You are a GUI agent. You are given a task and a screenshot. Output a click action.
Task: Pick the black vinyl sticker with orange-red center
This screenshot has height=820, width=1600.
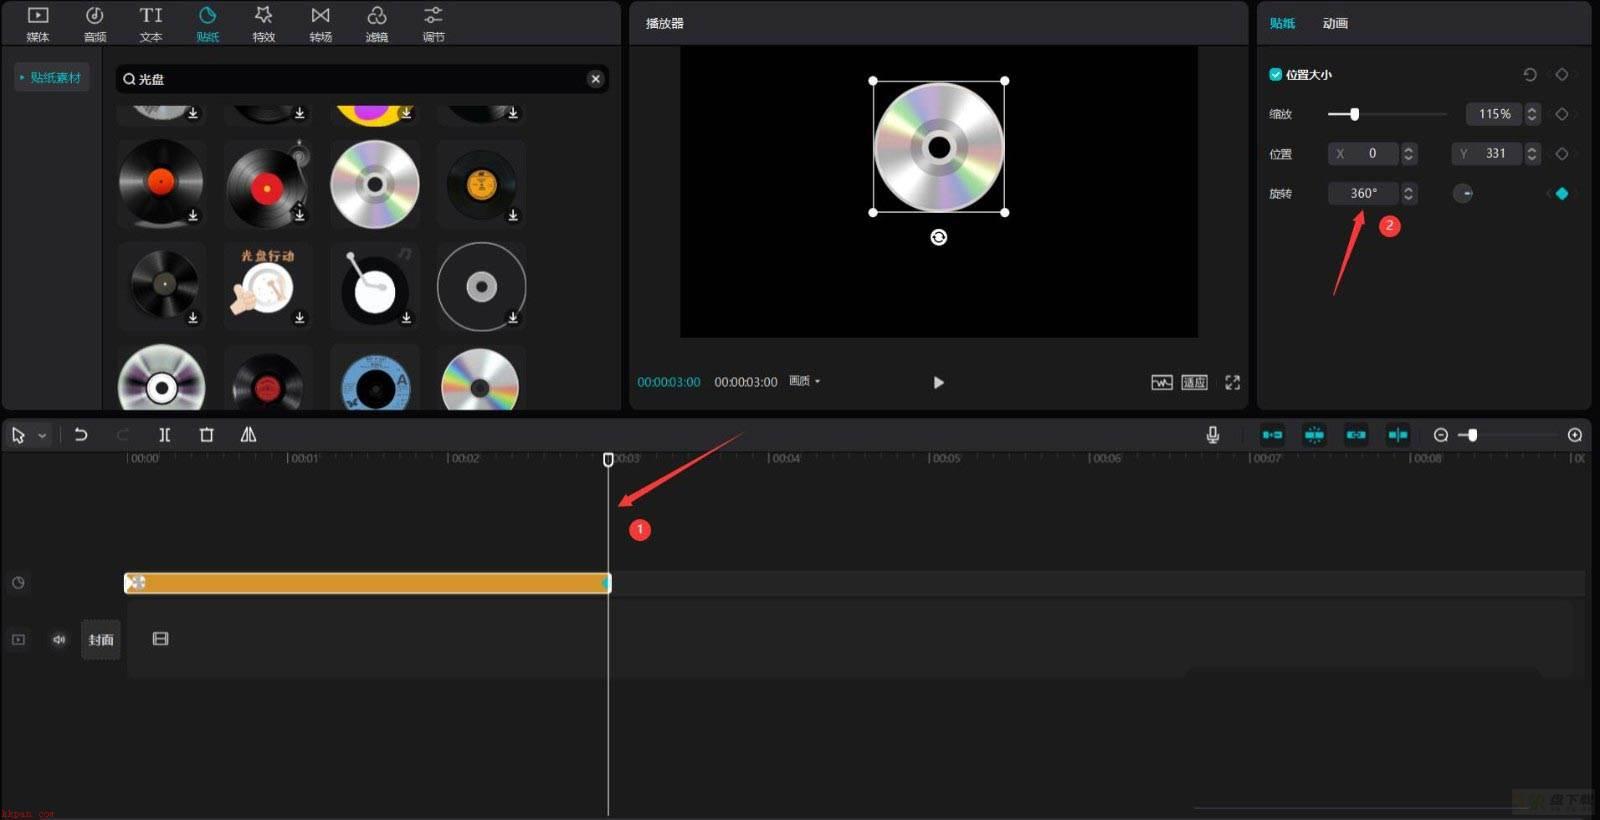tap(161, 184)
